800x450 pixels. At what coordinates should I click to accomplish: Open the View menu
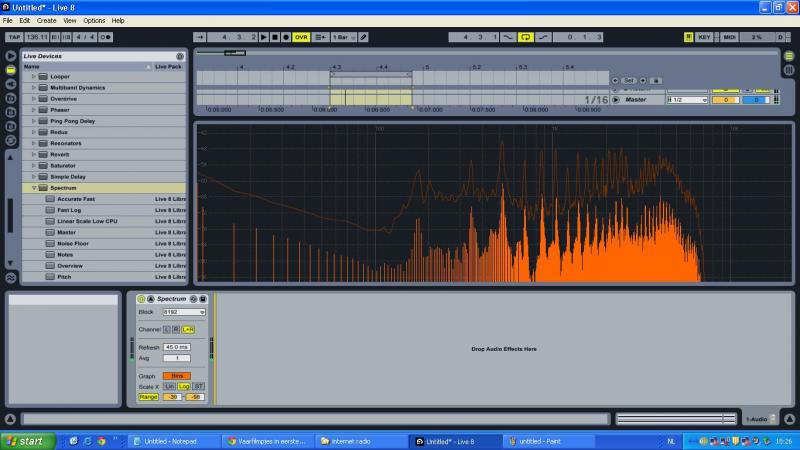(70, 20)
